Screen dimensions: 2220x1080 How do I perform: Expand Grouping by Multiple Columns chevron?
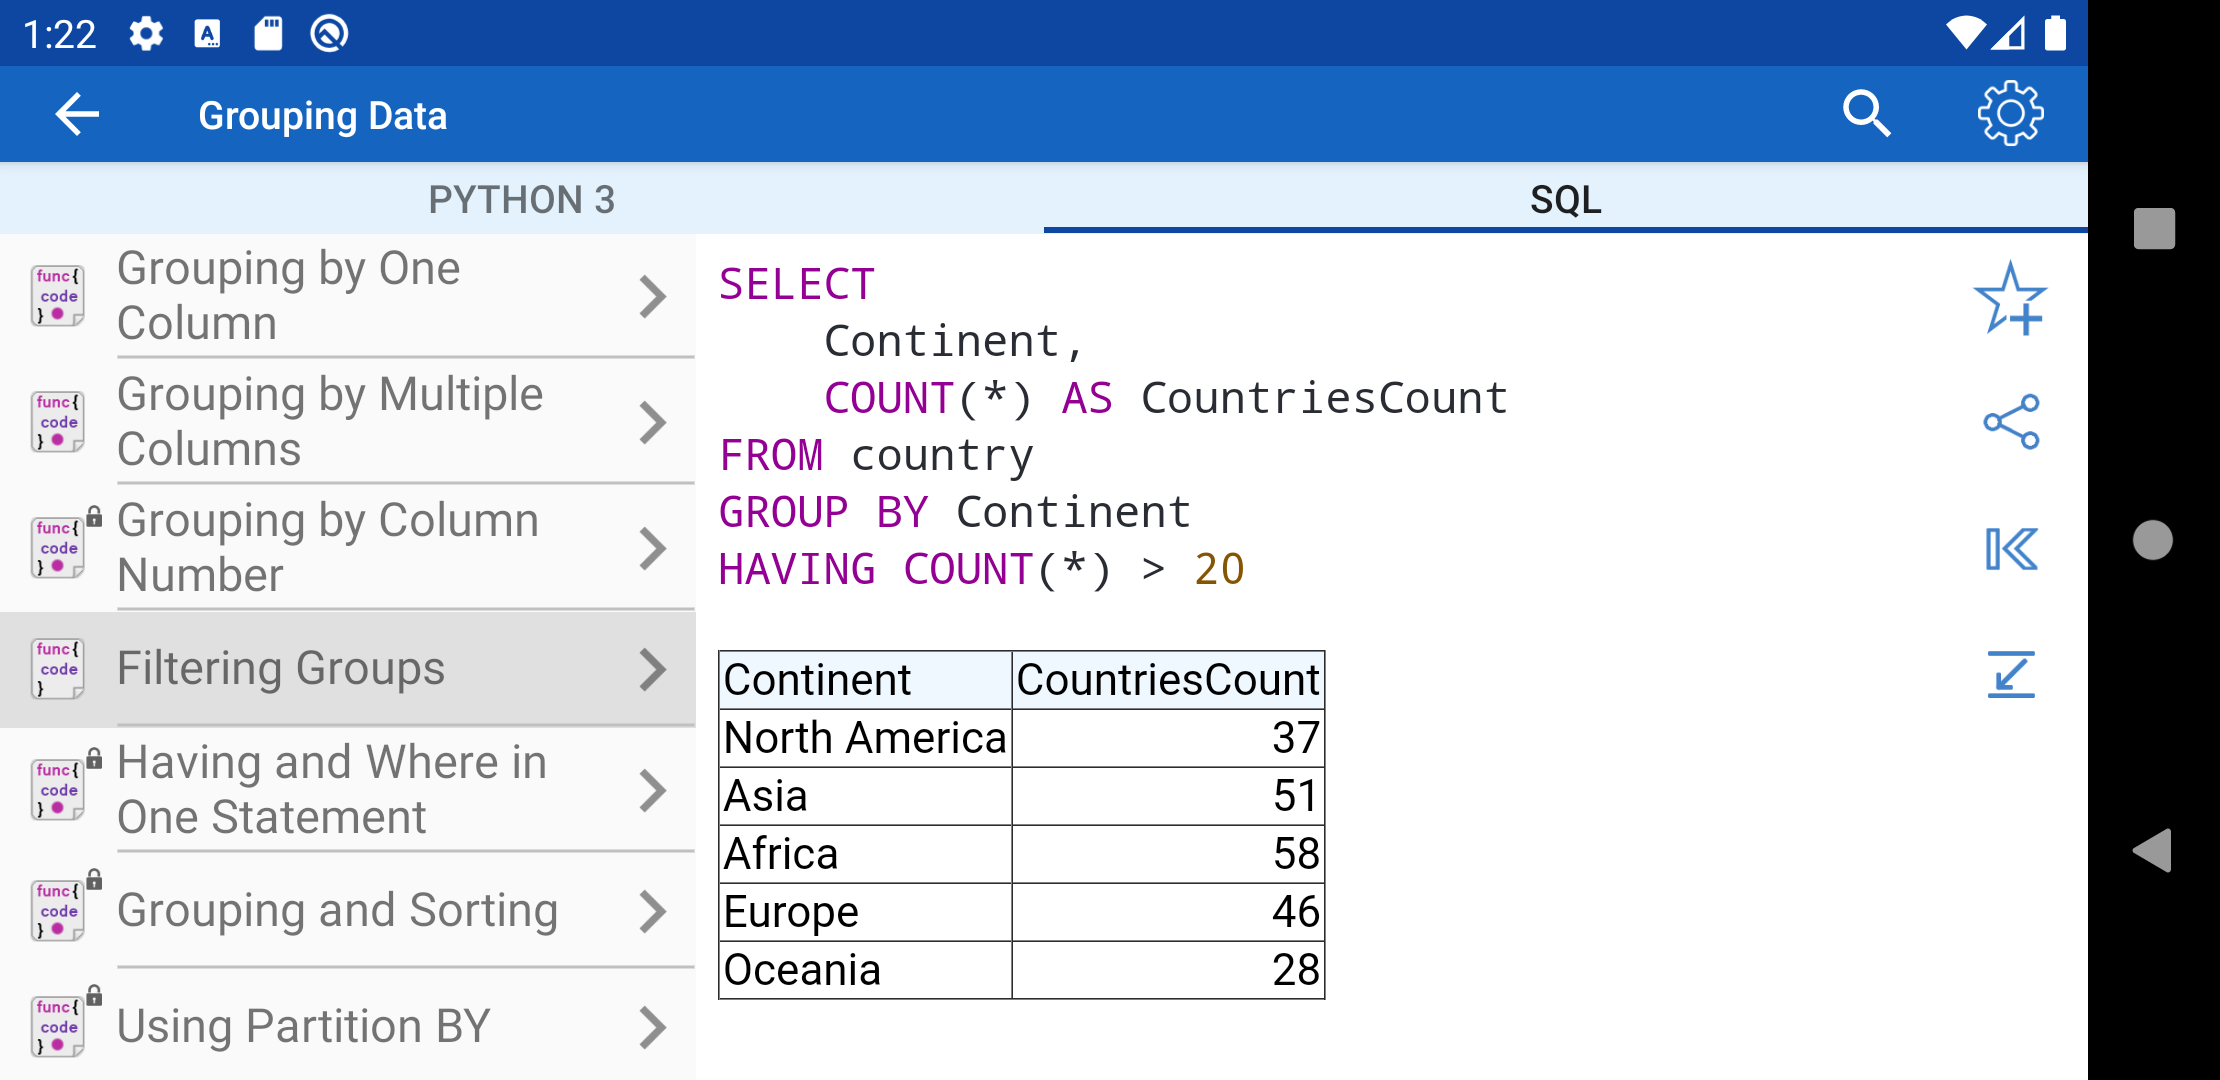[x=653, y=423]
